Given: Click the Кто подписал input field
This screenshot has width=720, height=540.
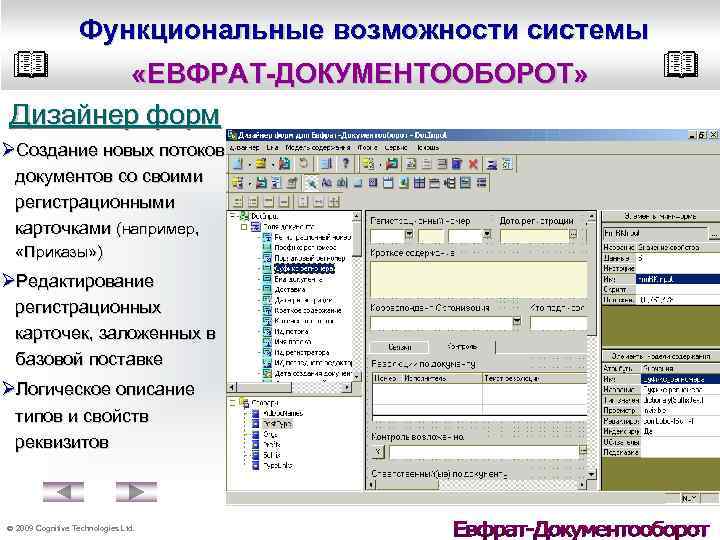Looking at the screenshot, I should pos(558,323).
